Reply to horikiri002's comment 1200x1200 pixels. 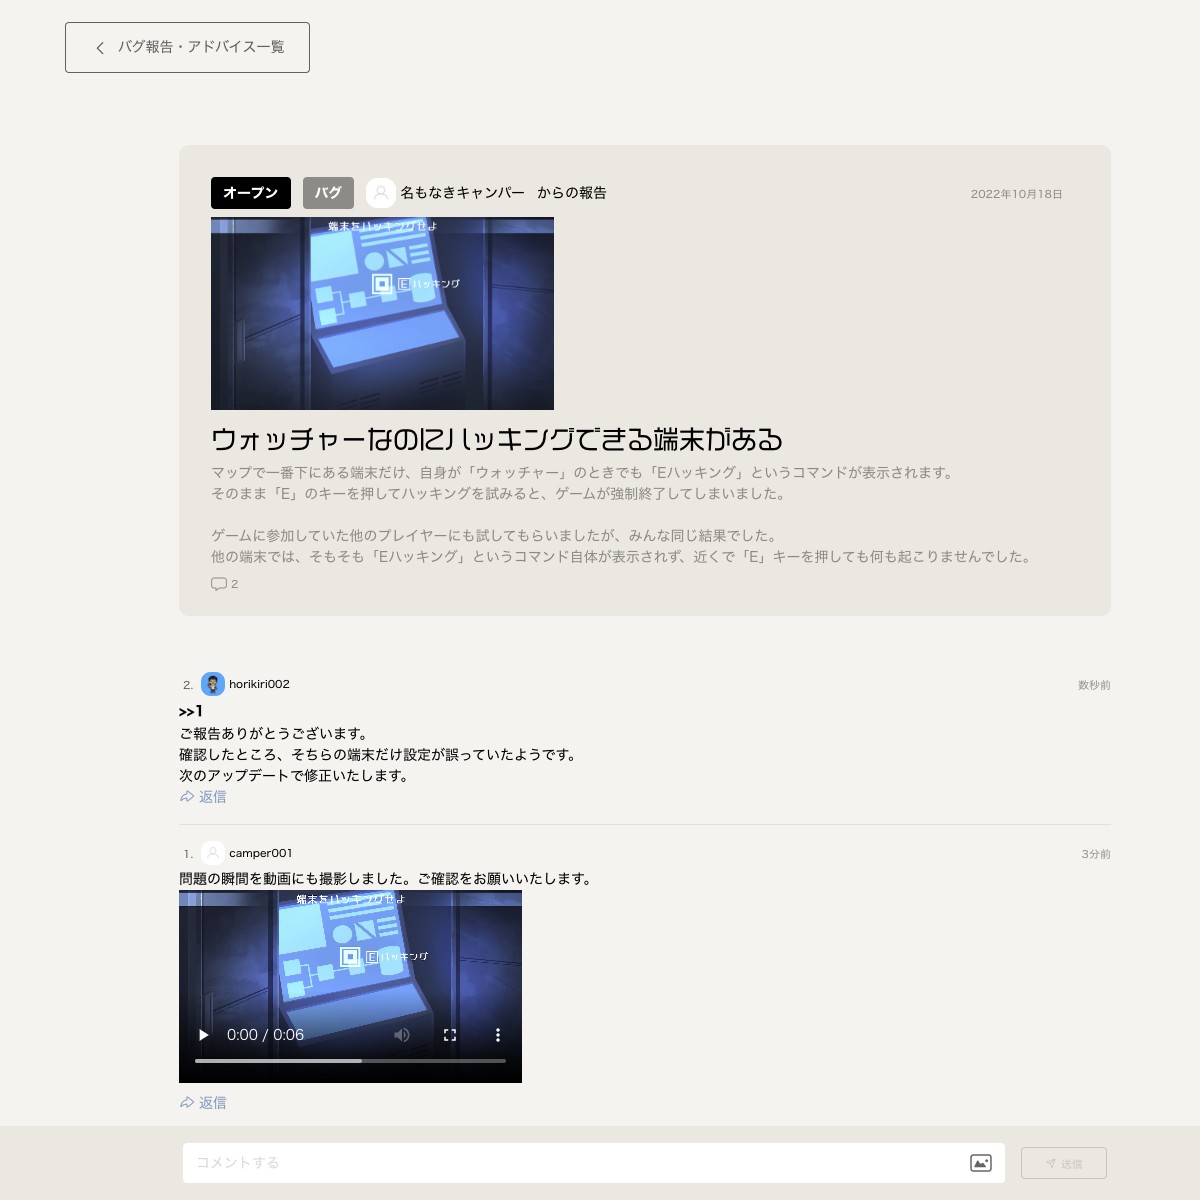203,797
